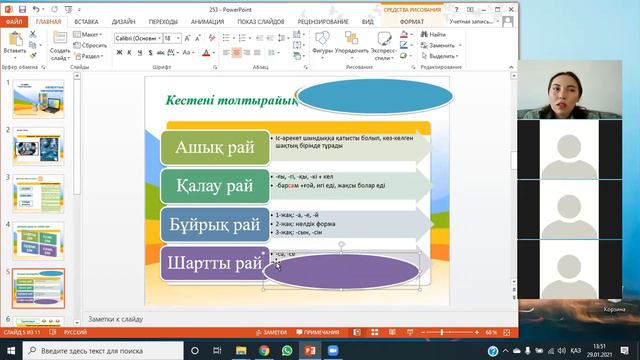Screen dimensions: 640x360
Task: Fit slide to current window
Action: pyautogui.click(x=507, y=332)
